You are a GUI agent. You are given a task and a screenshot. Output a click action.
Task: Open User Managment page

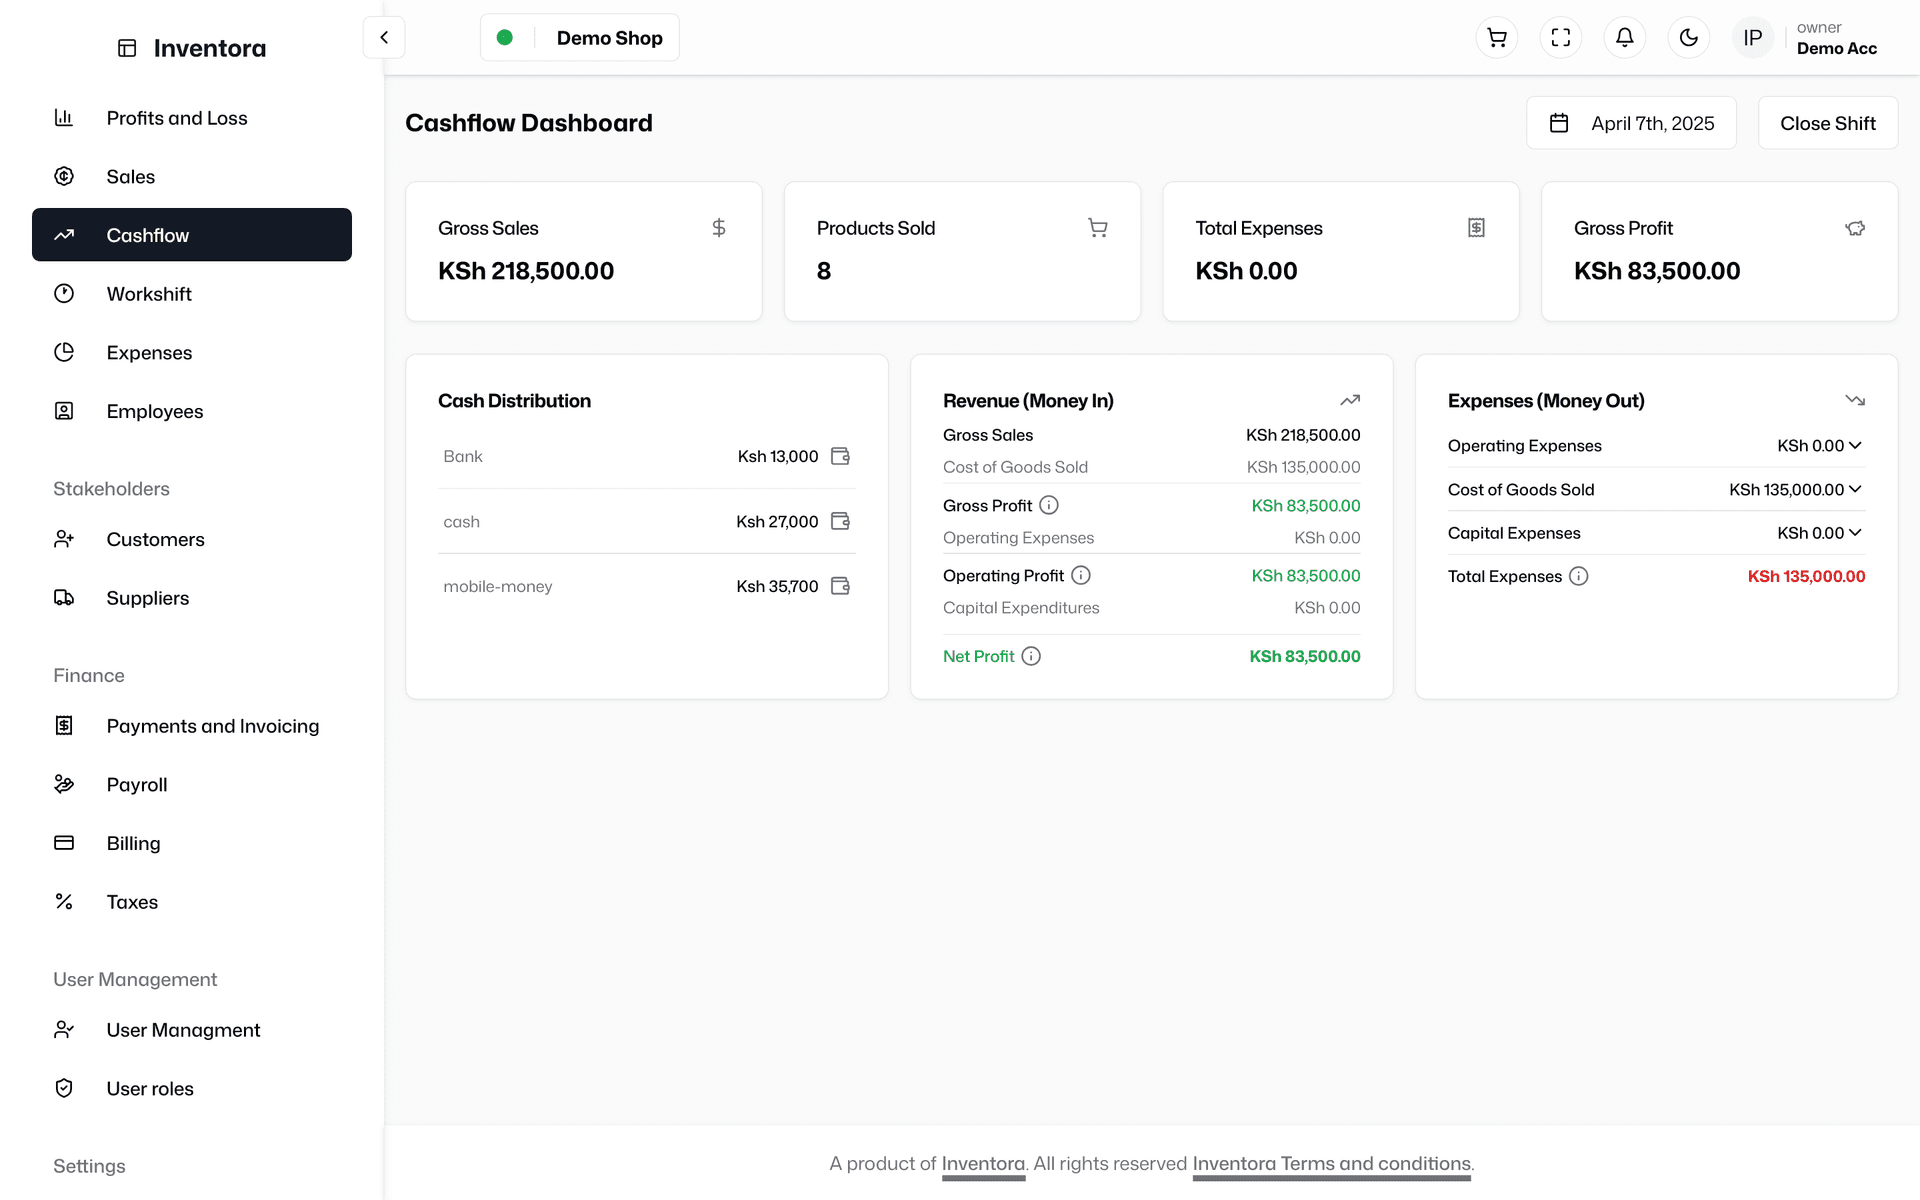coord(192,1030)
